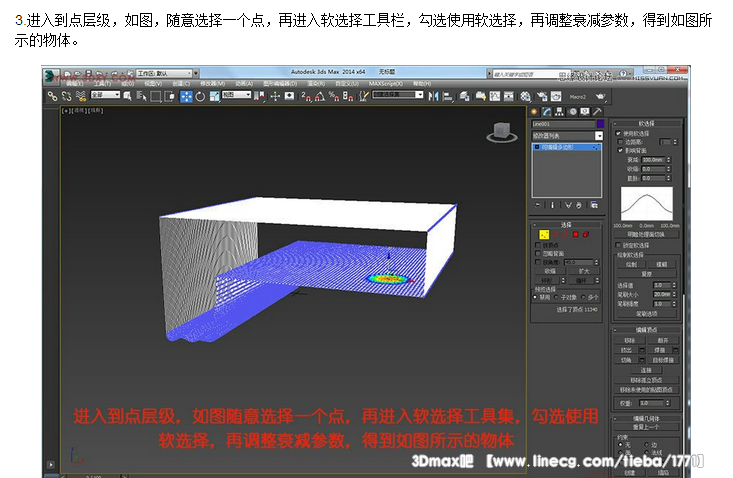Toggle the Angle Snap icon
The height and width of the screenshot is (478, 733).
tap(320, 96)
